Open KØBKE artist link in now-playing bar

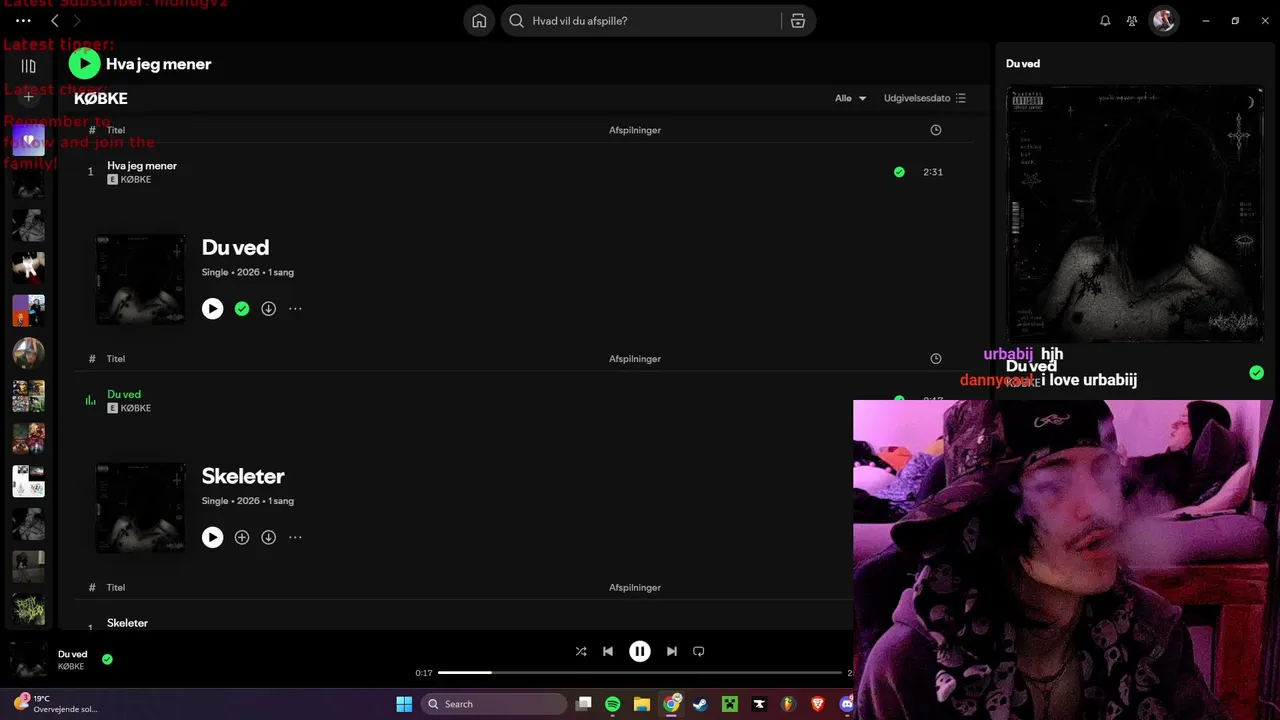(x=71, y=667)
